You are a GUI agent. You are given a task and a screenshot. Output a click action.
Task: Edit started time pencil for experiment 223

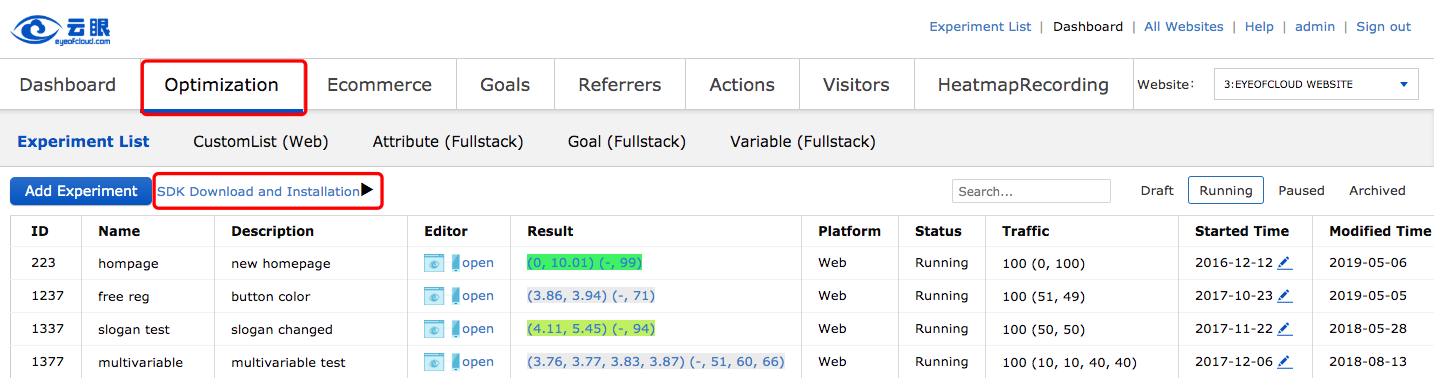(1285, 263)
